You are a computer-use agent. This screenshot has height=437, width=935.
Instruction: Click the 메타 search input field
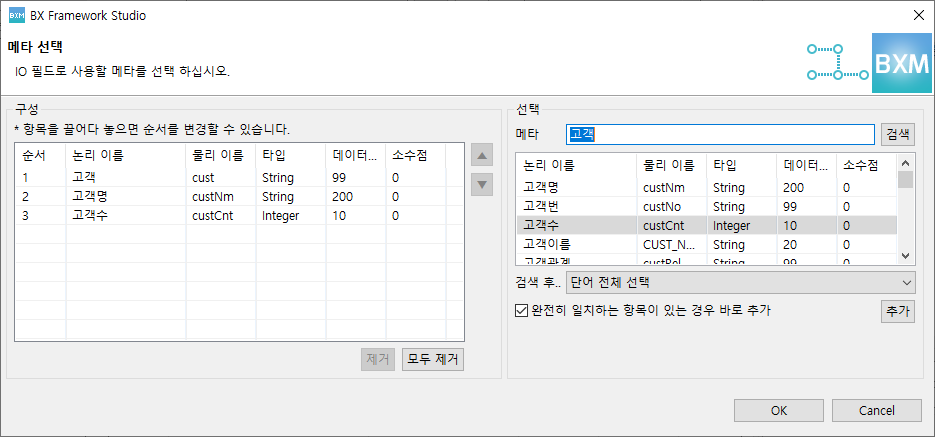720,134
